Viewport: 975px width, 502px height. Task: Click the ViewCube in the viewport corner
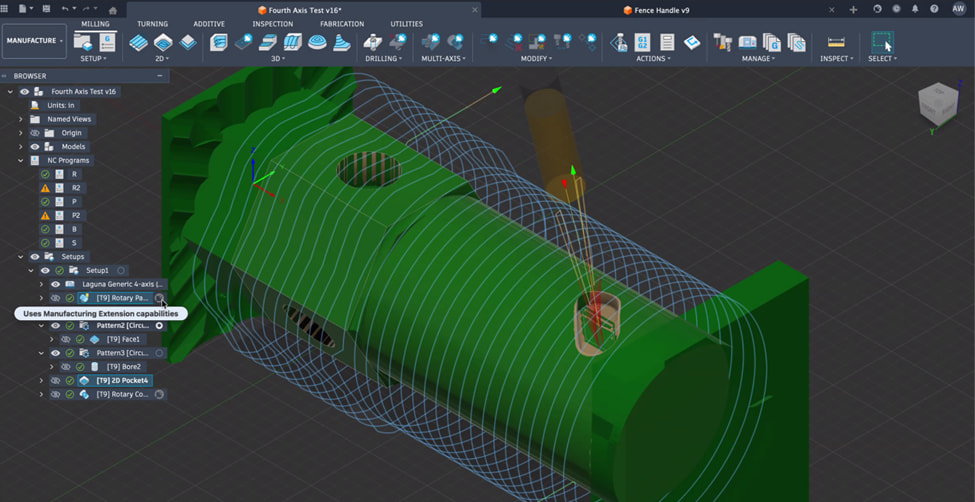pos(936,104)
